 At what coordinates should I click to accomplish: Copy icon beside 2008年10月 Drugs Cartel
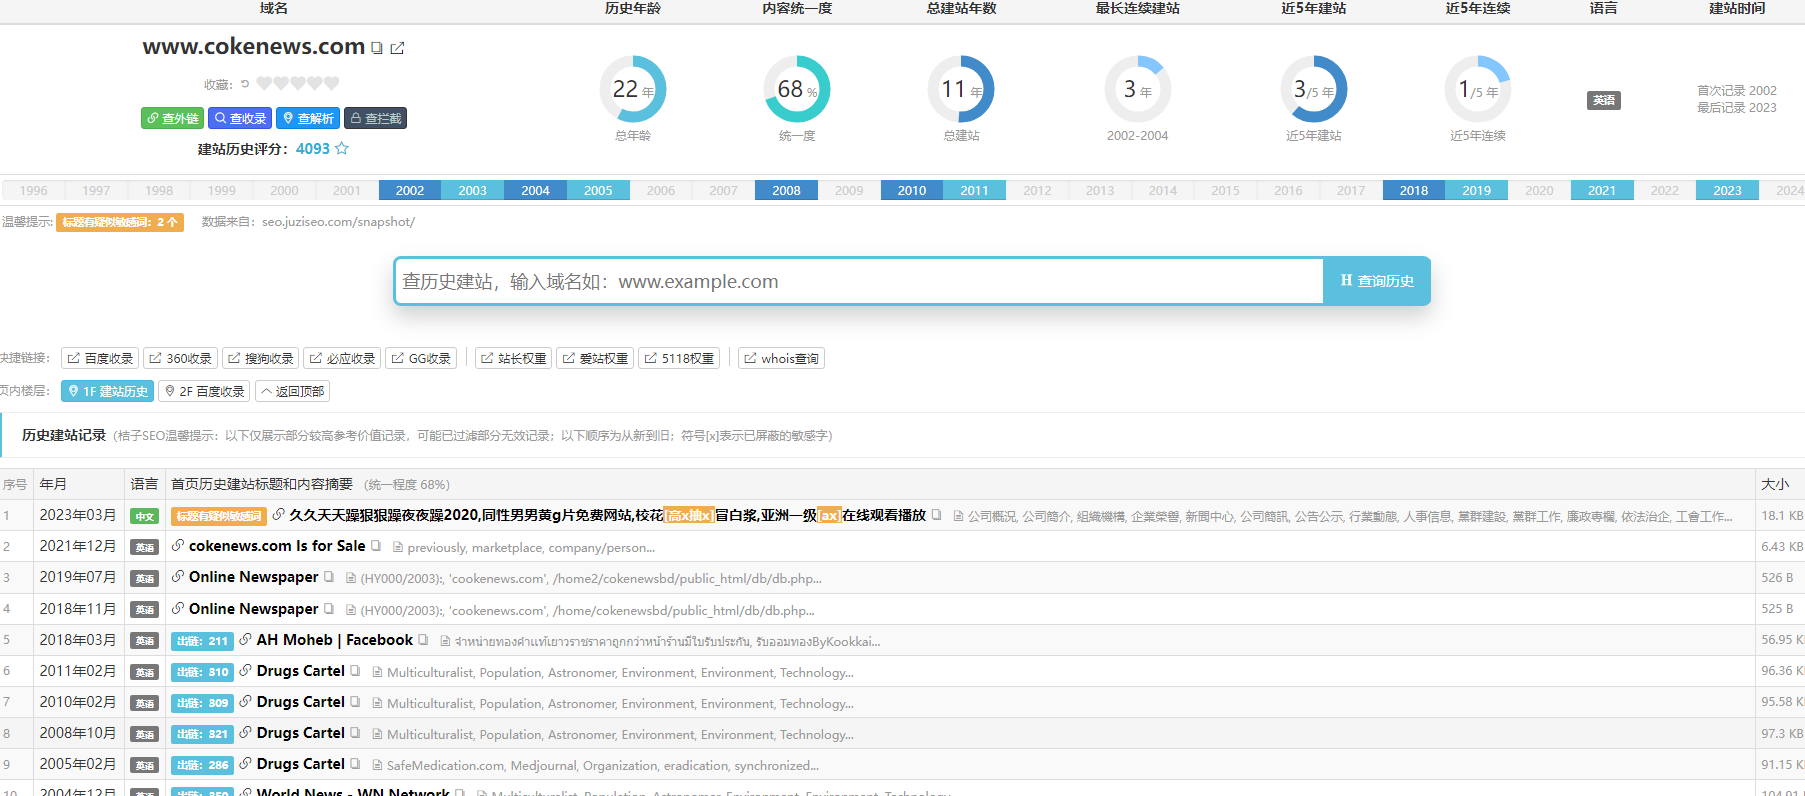click(x=355, y=733)
